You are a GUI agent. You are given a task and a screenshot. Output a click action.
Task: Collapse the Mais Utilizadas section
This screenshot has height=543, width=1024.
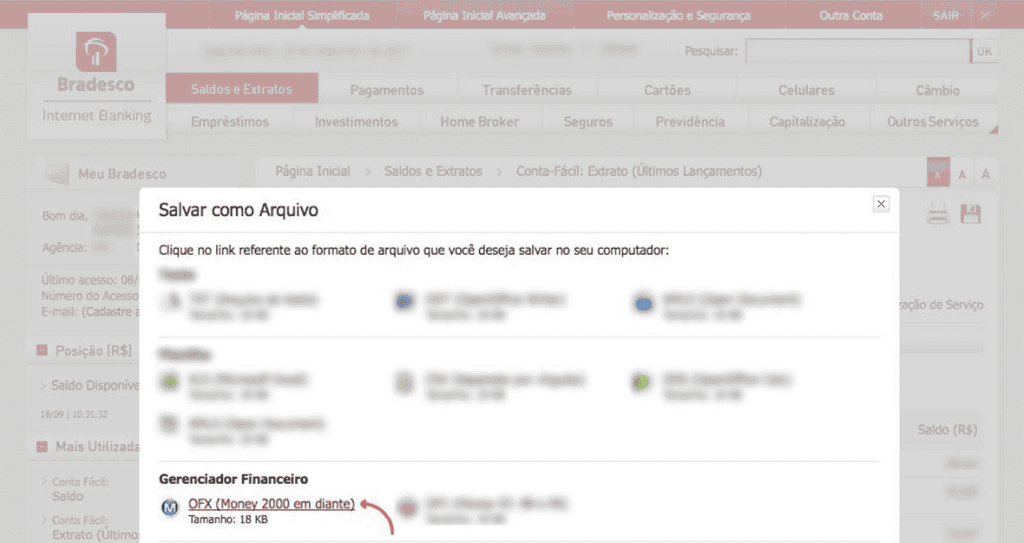pos(42,447)
